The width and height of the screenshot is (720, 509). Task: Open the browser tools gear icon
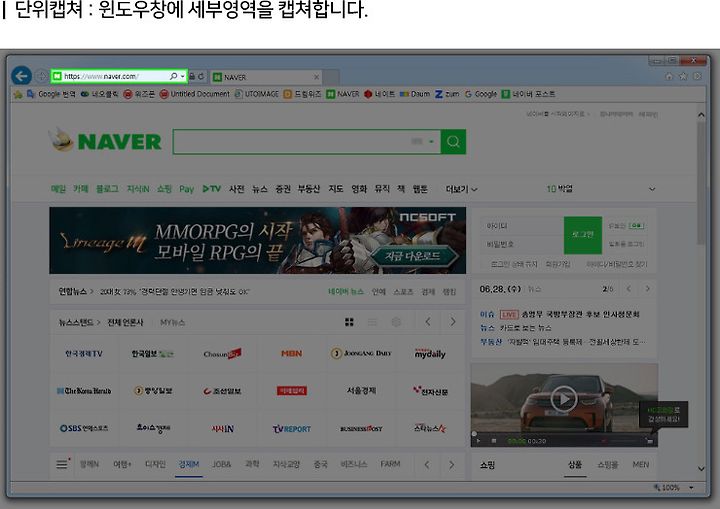tap(698, 76)
